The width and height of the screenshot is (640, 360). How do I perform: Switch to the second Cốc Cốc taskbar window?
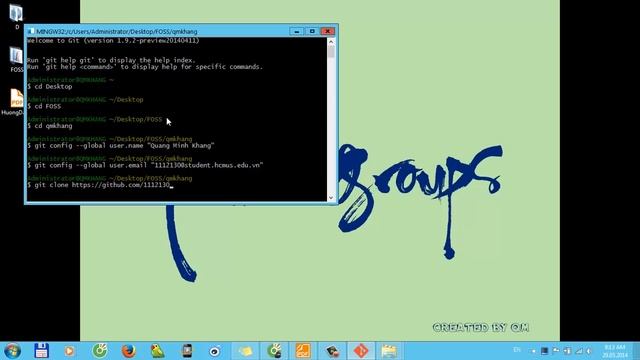[274, 351]
